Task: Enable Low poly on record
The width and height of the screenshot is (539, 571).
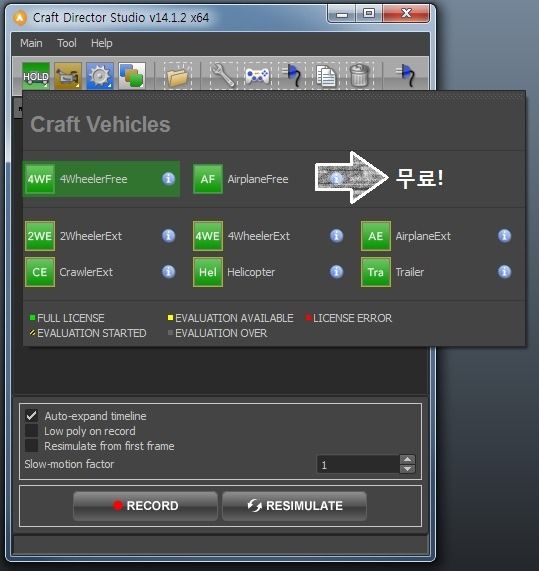Action: 32,431
